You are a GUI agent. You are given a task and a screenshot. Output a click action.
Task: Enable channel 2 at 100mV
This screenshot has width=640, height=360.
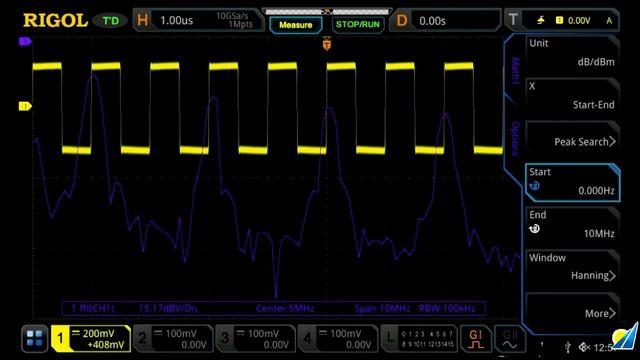coord(173,339)
